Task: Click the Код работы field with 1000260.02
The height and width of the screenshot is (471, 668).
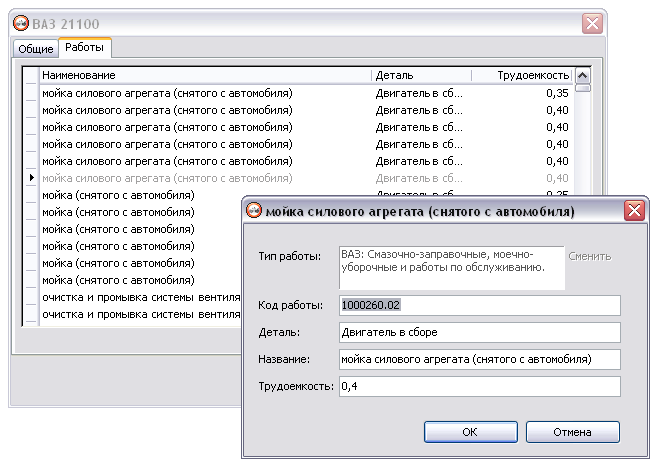Action: pos(480,305)
